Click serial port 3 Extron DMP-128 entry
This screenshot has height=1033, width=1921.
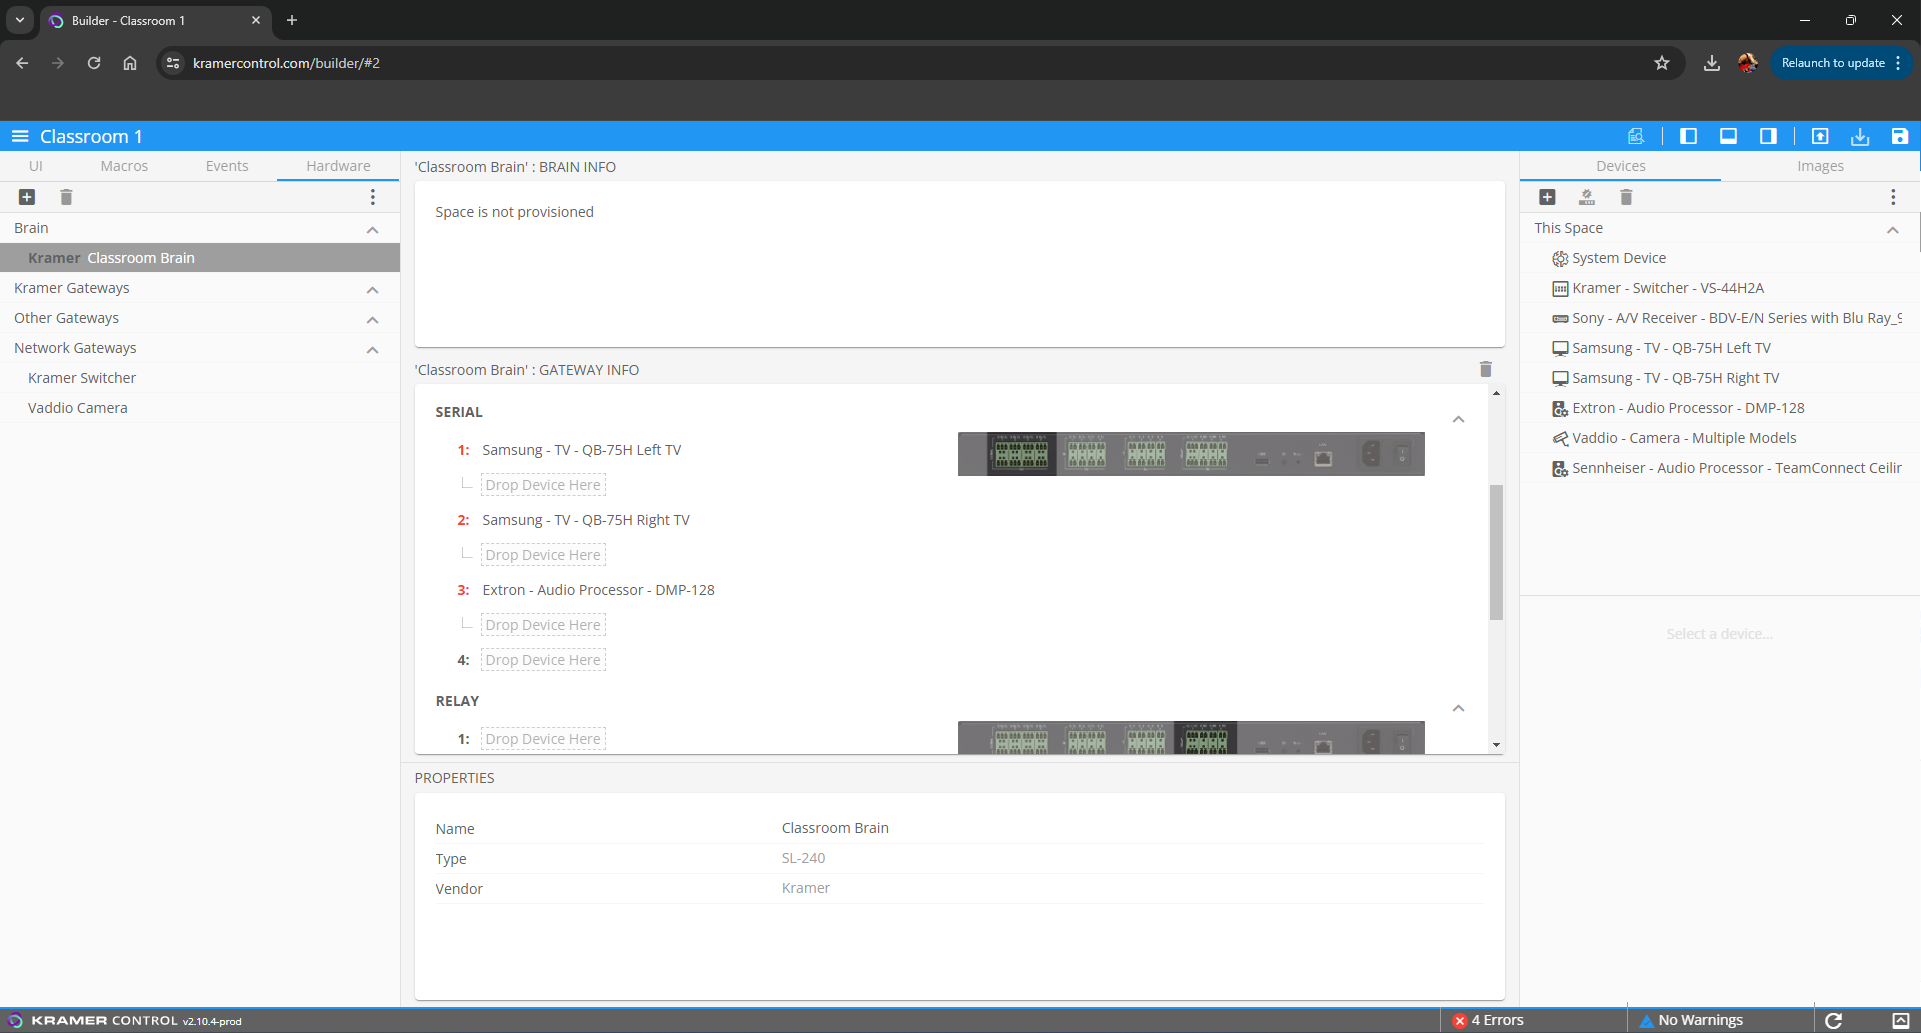click(598, 590)
